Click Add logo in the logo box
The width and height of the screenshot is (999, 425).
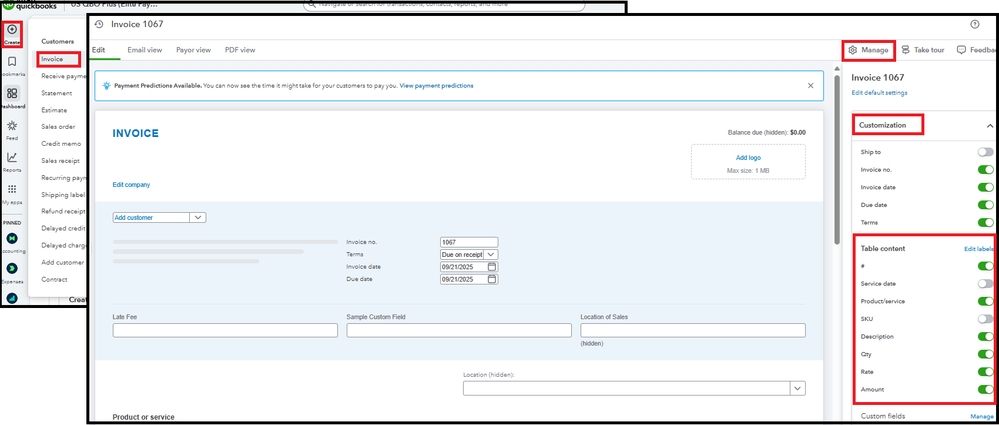coord(748,157)
